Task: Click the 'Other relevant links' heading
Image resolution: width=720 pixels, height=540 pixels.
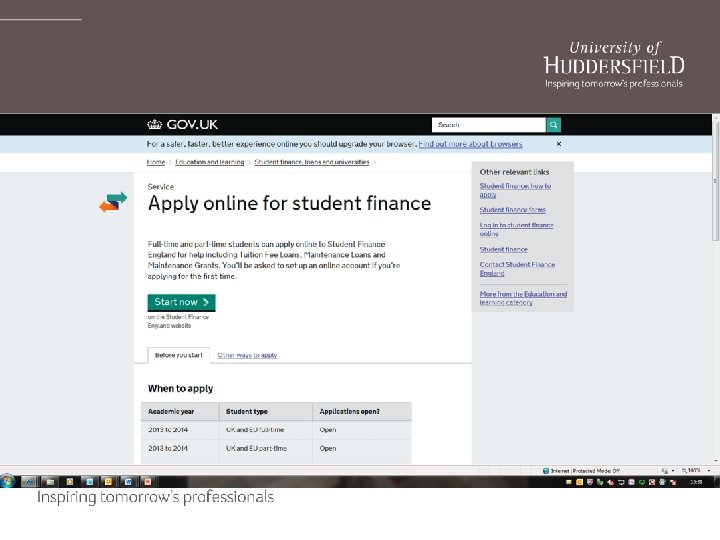Action: 514,172
